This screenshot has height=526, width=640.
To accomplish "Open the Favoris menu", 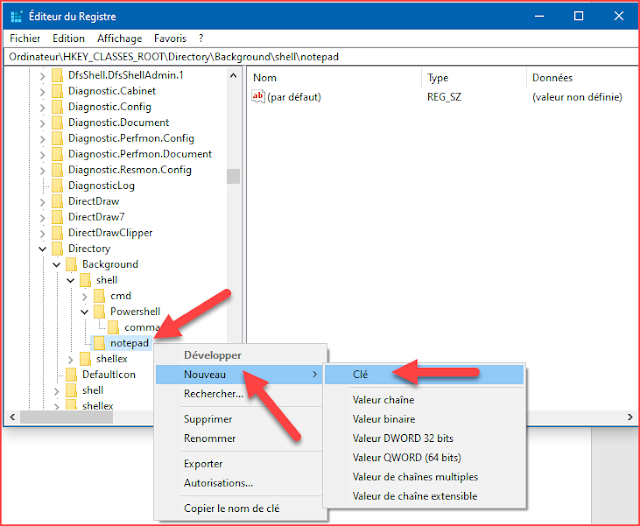I will click(170, 38).
